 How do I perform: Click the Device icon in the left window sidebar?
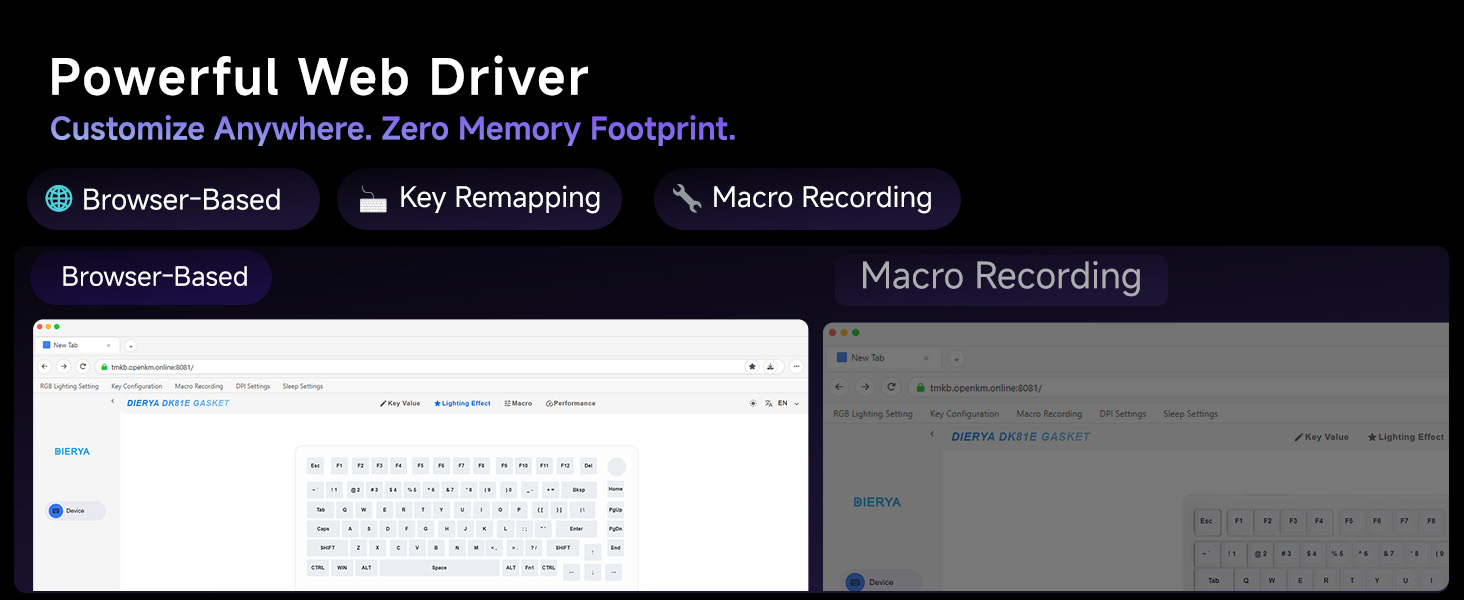56,511
